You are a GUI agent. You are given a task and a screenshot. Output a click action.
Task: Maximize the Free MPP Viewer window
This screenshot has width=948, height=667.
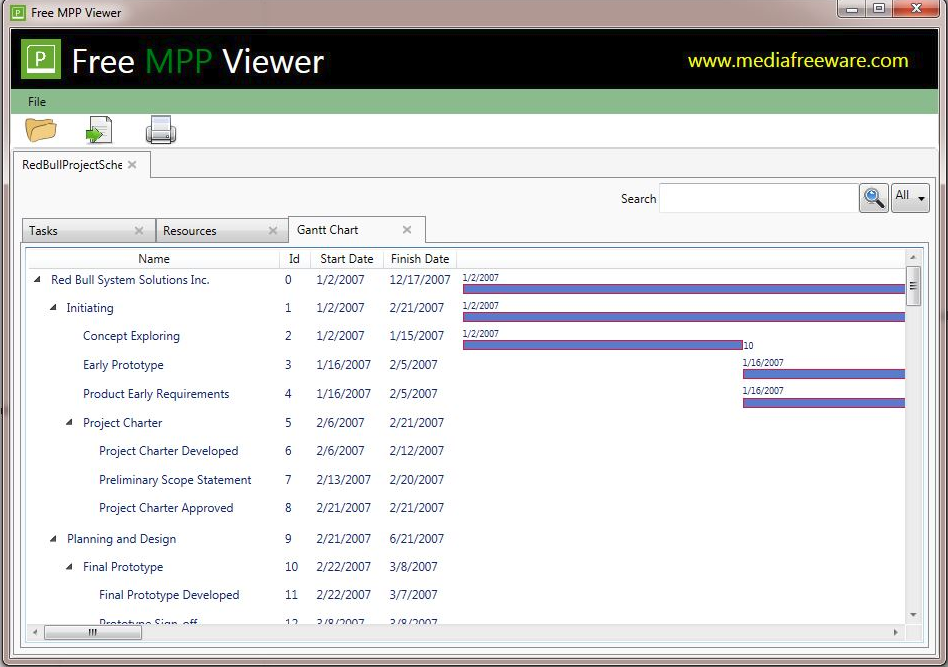click(x=879, y=8)
